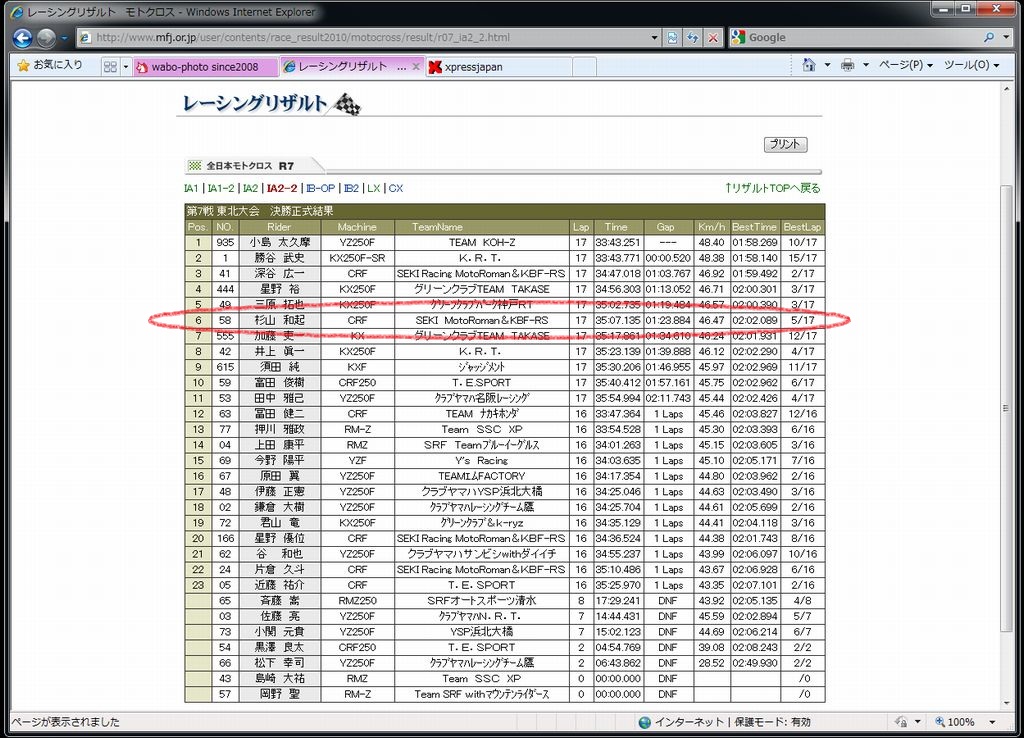This screenshot has width=1024, height=738.
Task: Click the Print icon in command bar
Action: tap(848, 65)
